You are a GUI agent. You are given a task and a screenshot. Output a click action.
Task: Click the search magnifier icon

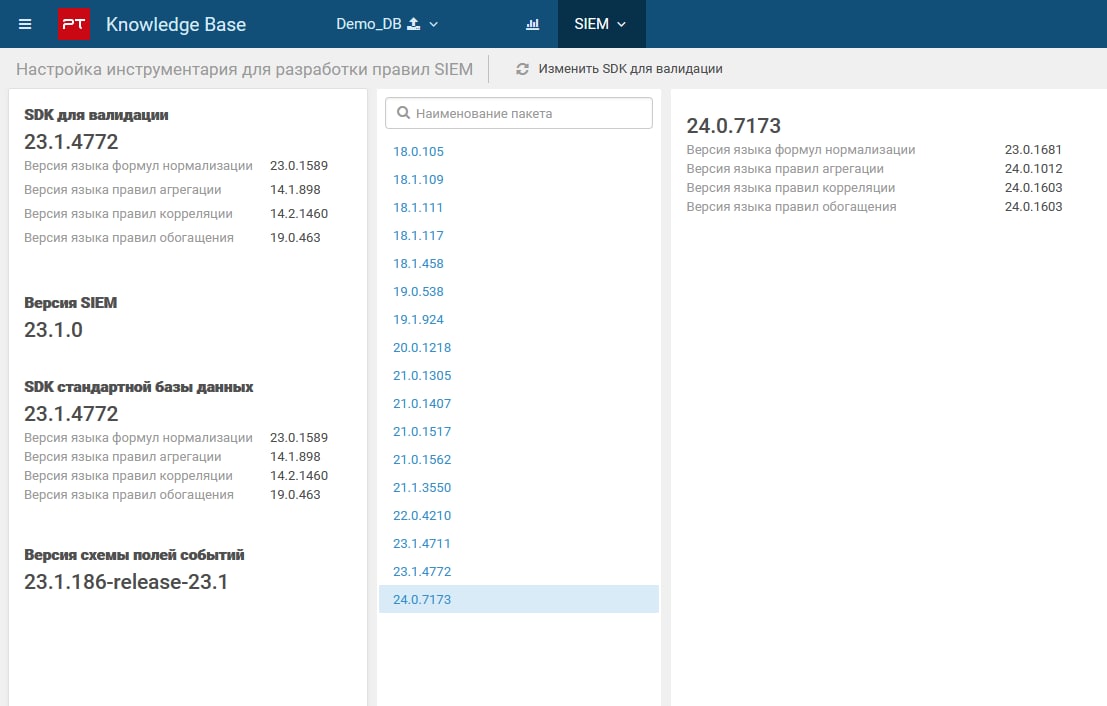[x=403, y=113]
